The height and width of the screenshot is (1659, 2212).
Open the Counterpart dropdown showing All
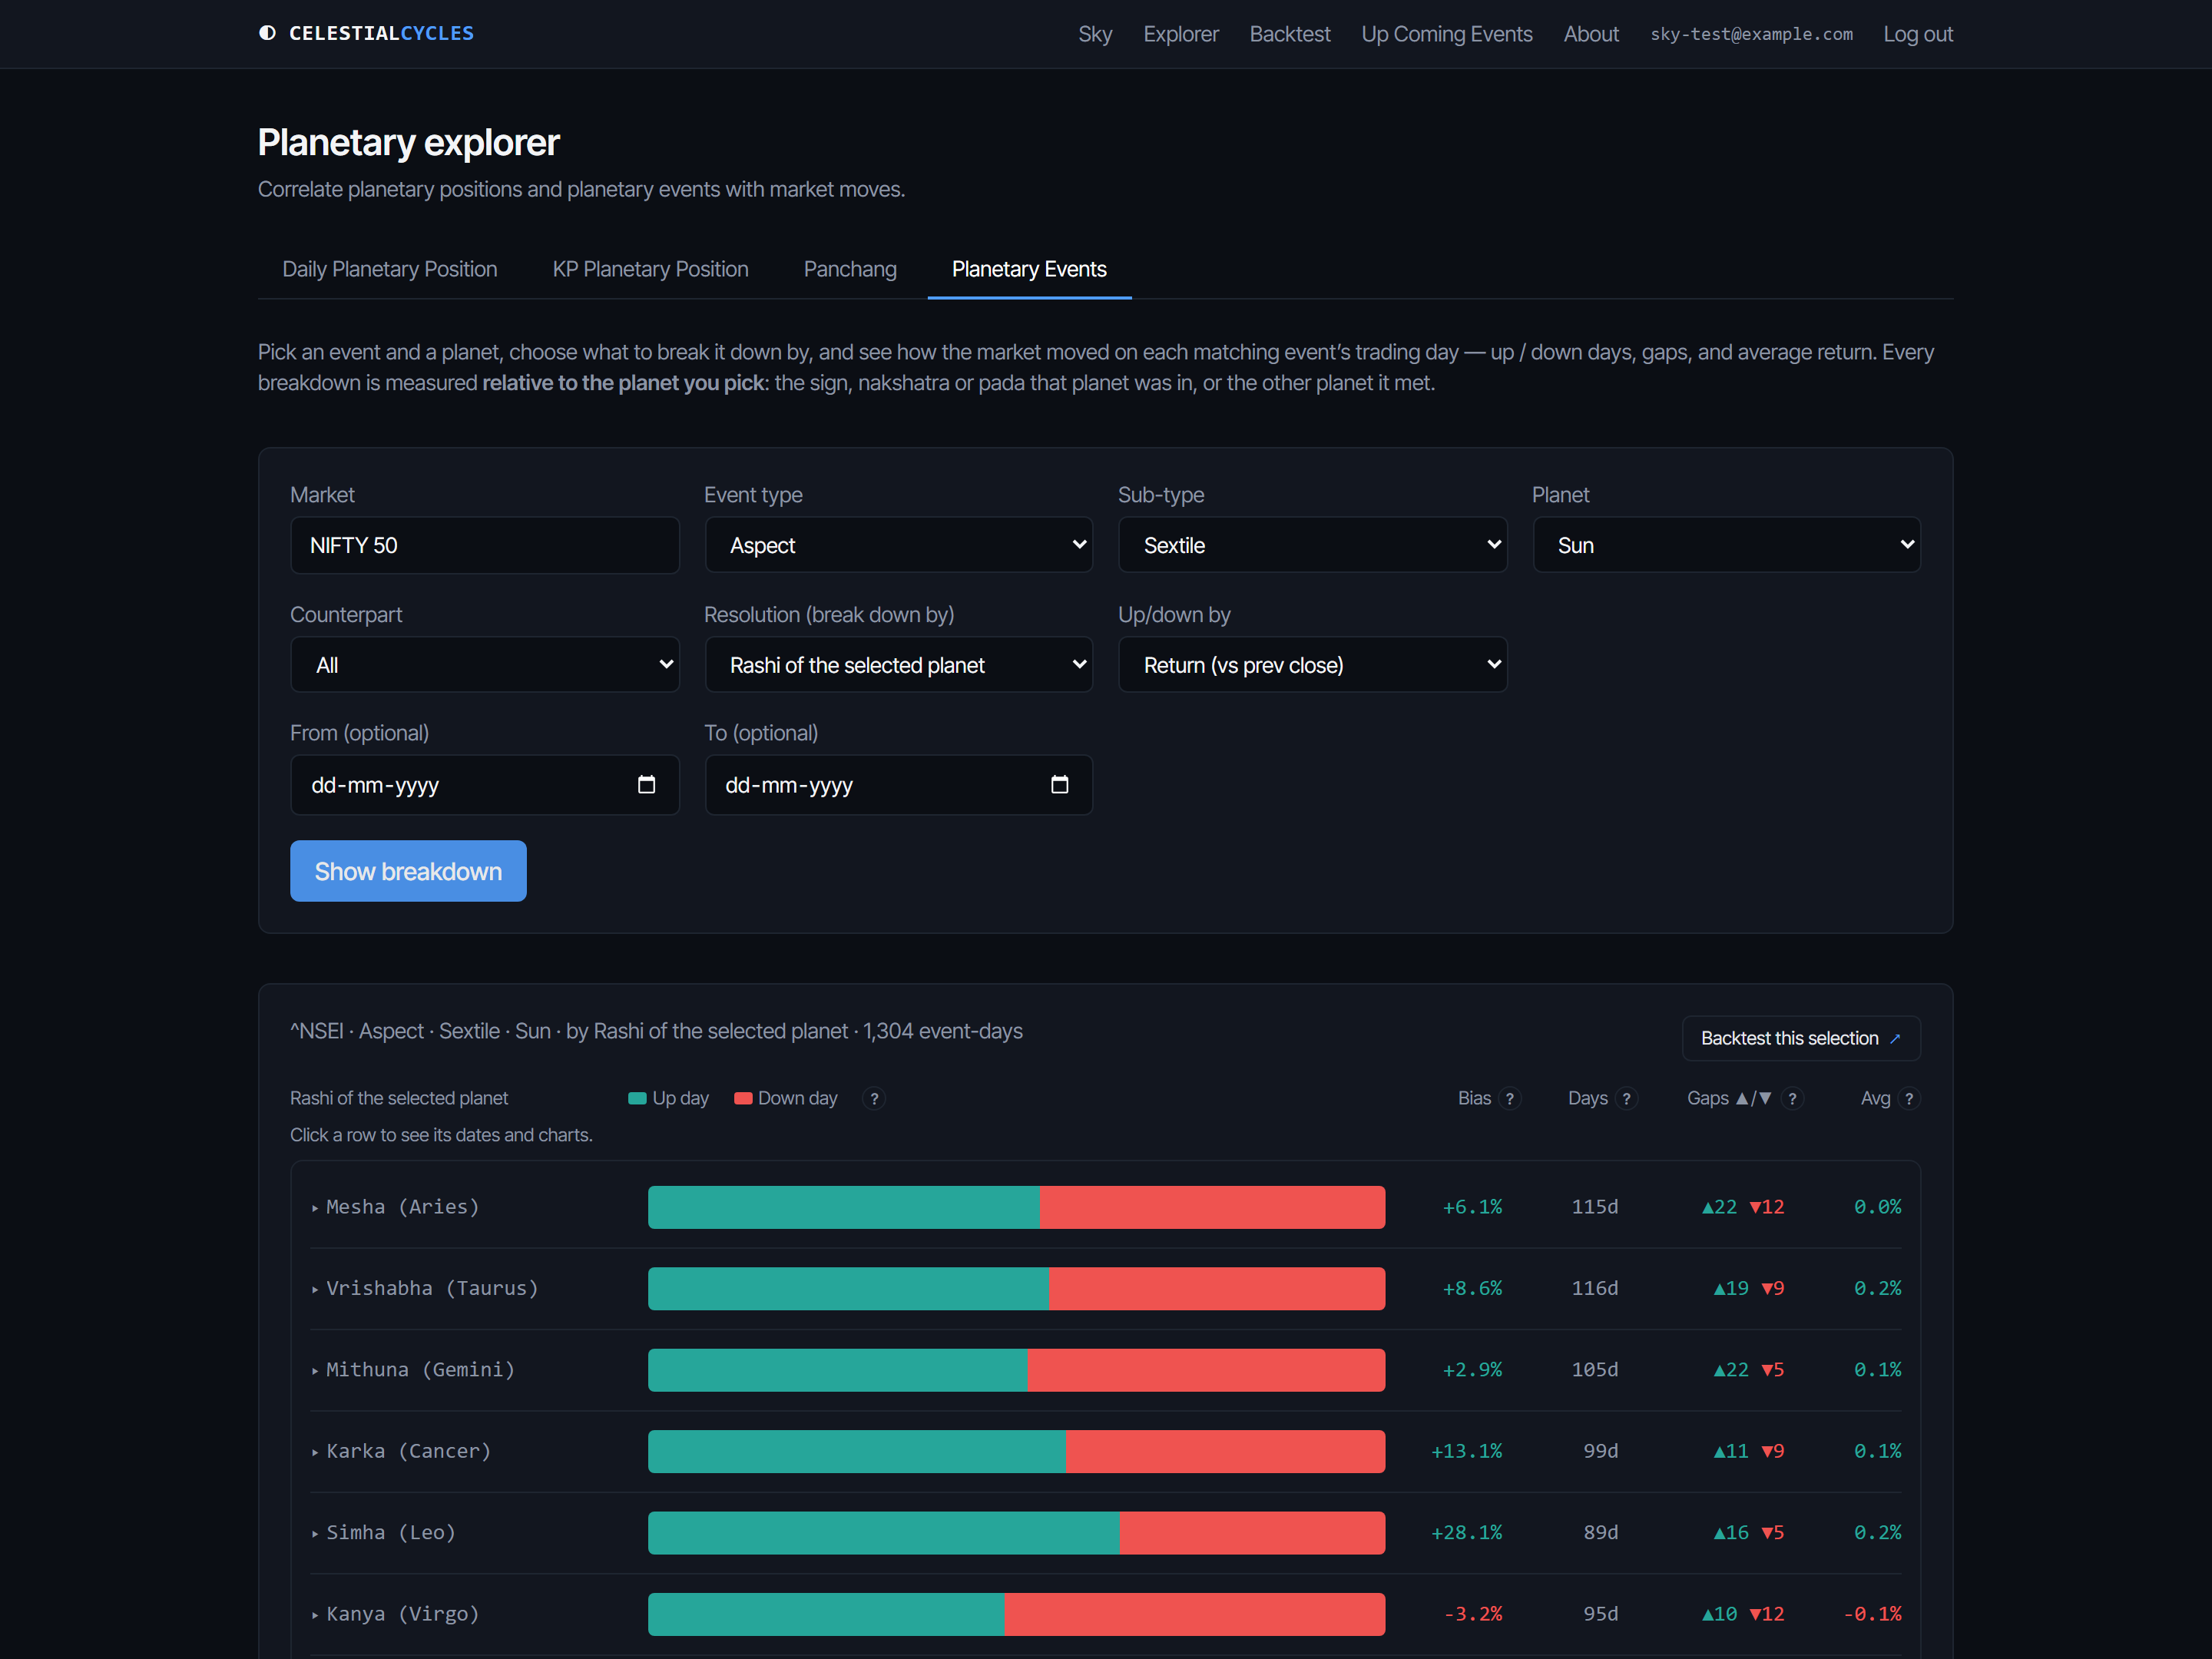pyautogui.click(x=484, y=665)
